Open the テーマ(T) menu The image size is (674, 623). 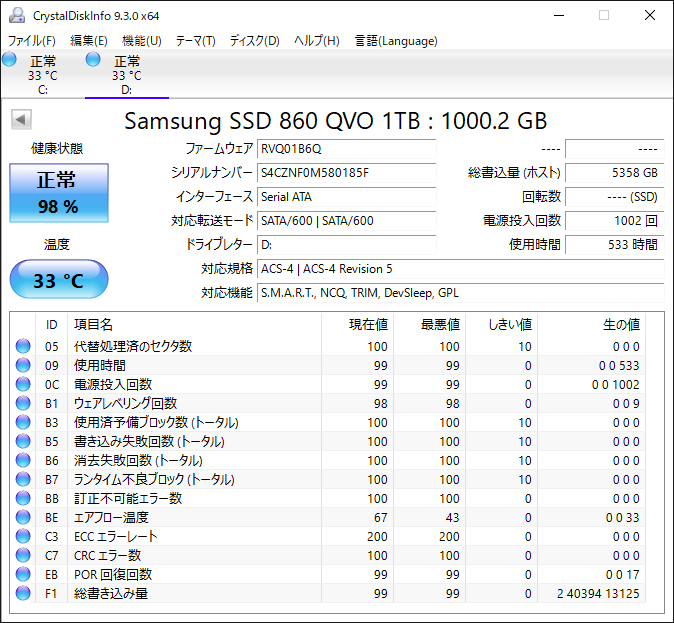pyautogui.click(x=196, y=41)
